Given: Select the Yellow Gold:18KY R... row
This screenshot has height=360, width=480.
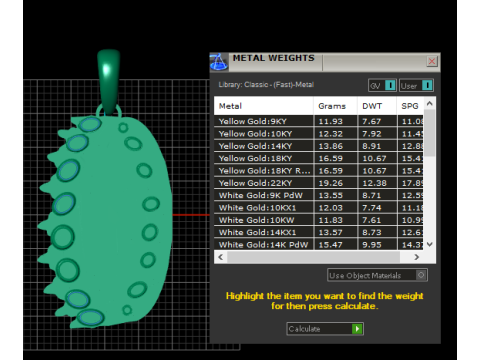Looking at the screenshot, I should pyautogui.click(x=318, y=171).
